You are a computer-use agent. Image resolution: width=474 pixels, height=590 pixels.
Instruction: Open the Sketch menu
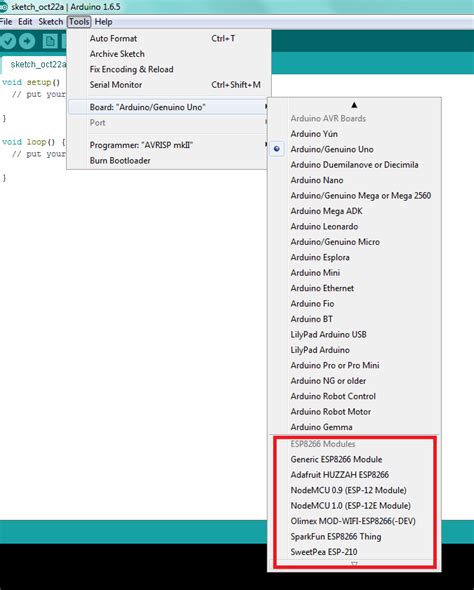(x=50, y=21)
